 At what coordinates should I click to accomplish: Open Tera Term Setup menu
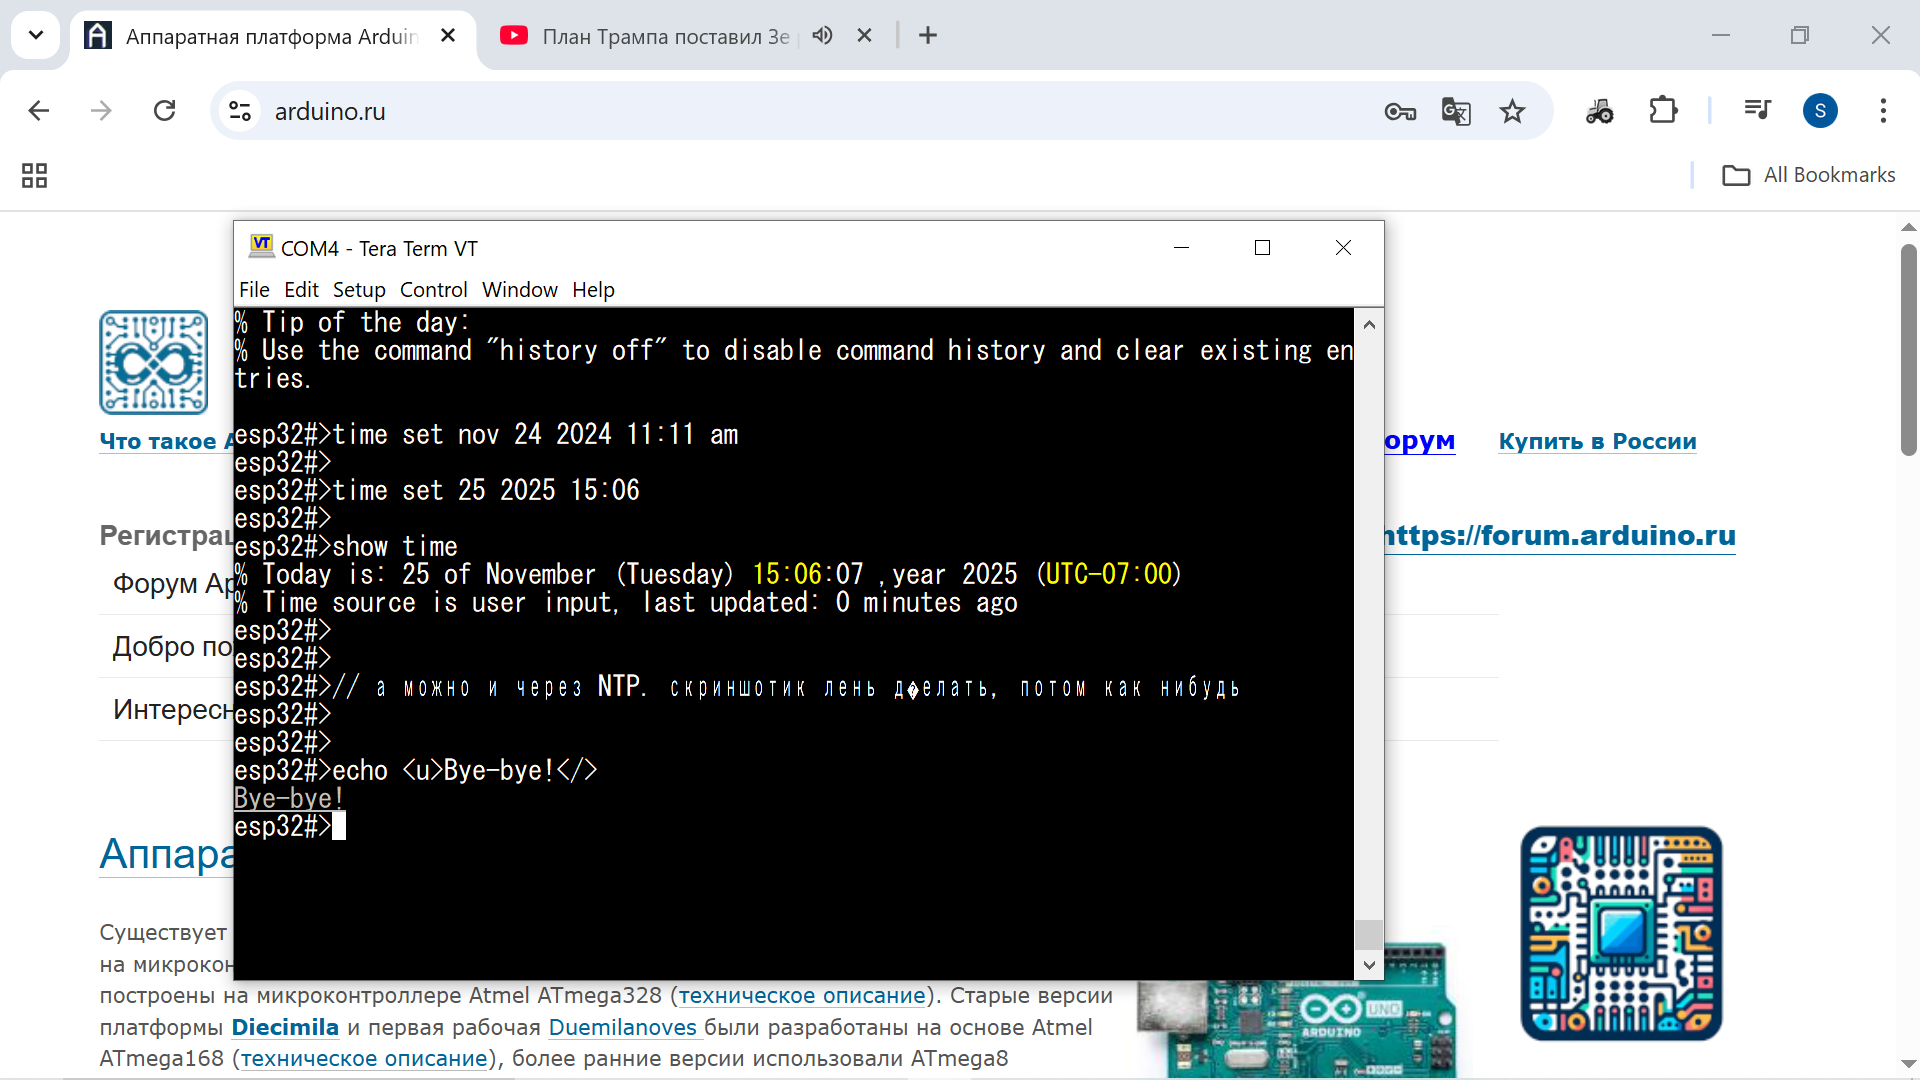point(359,290)
